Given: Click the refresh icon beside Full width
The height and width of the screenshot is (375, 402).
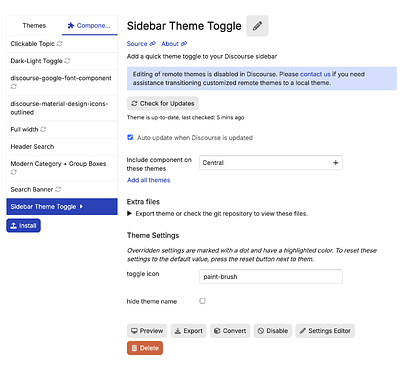Looking at the screenshot, I should [43, 129].
